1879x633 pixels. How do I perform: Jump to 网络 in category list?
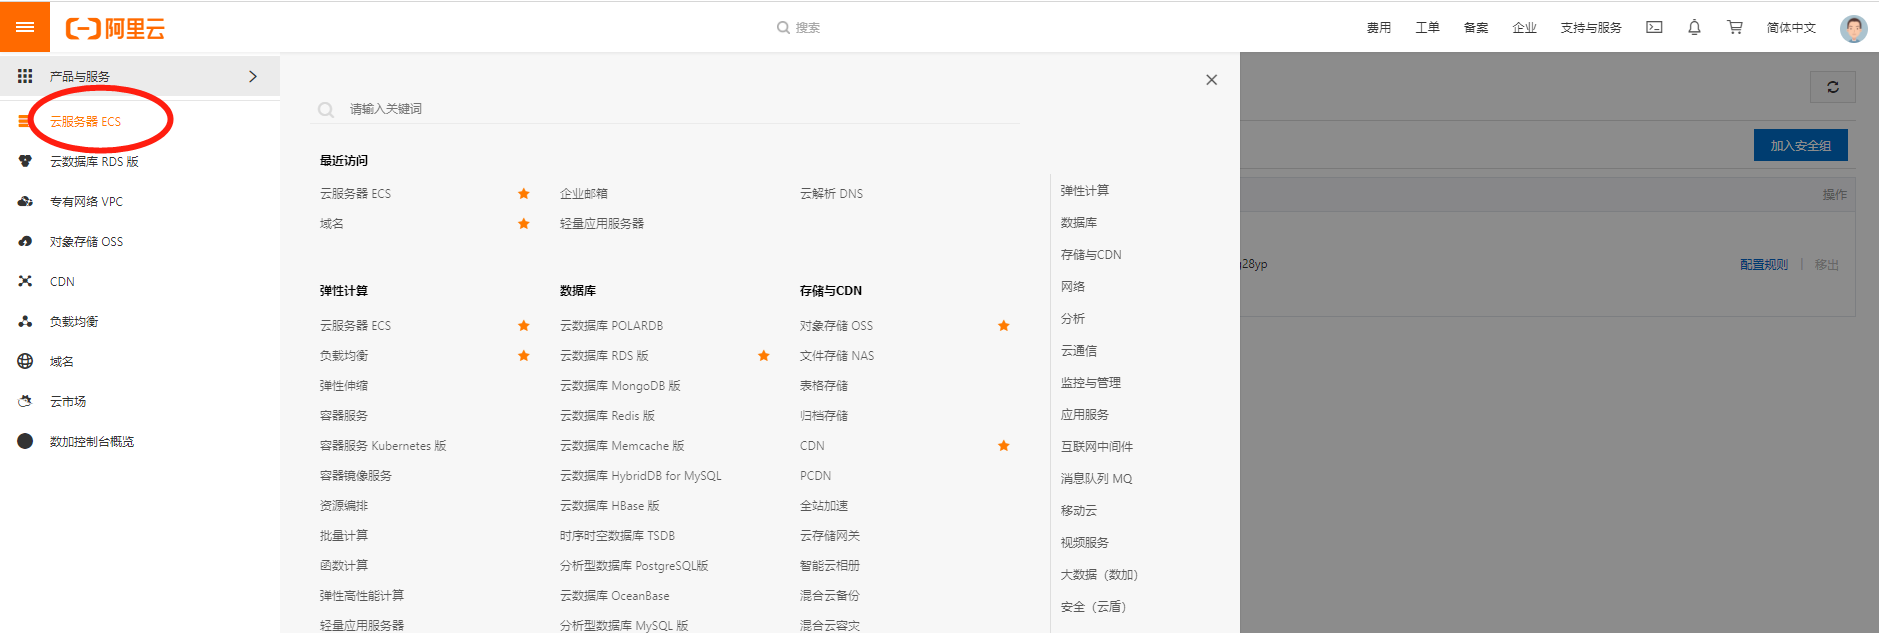click(x=1073, y=287)
